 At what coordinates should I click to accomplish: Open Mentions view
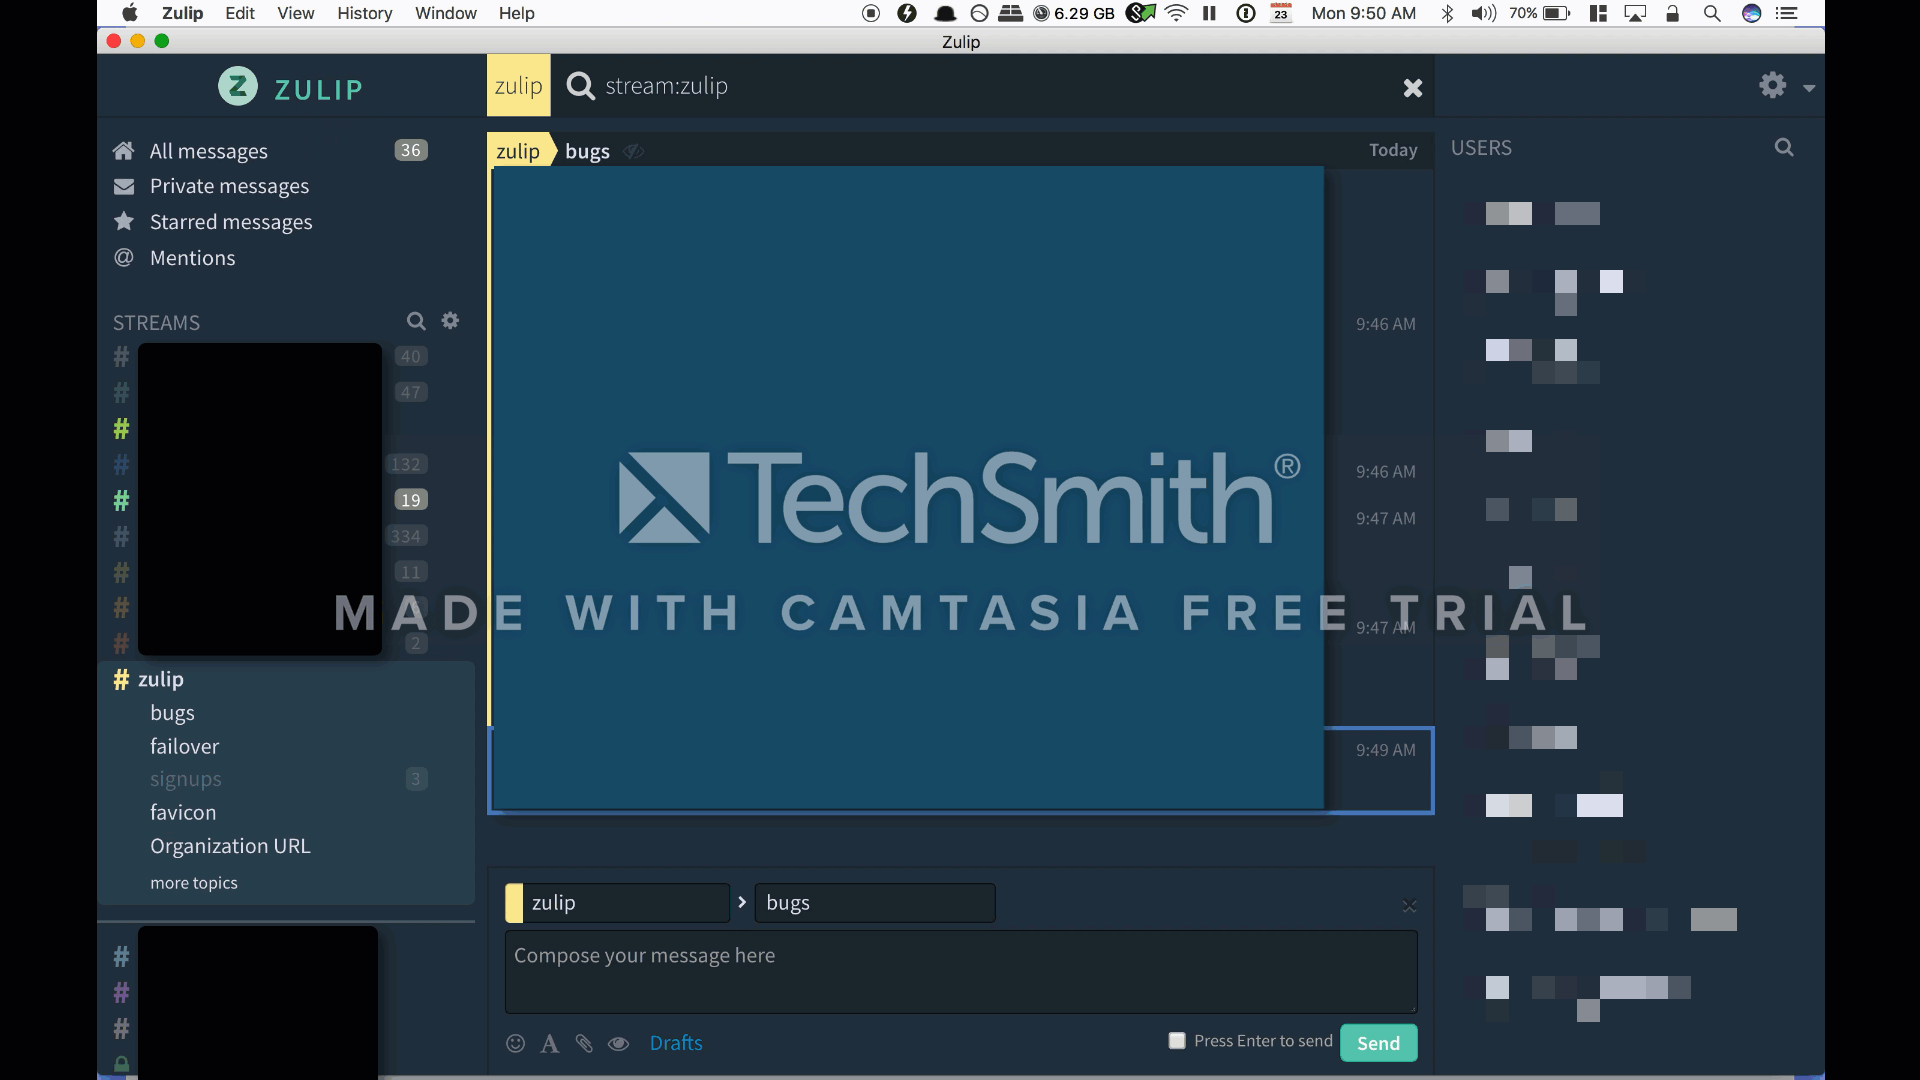(193, 258)
